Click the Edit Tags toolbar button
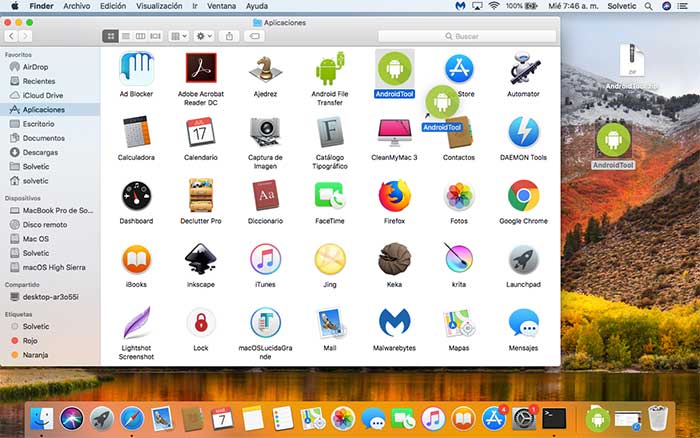The image size is (700, 438). 254,36
